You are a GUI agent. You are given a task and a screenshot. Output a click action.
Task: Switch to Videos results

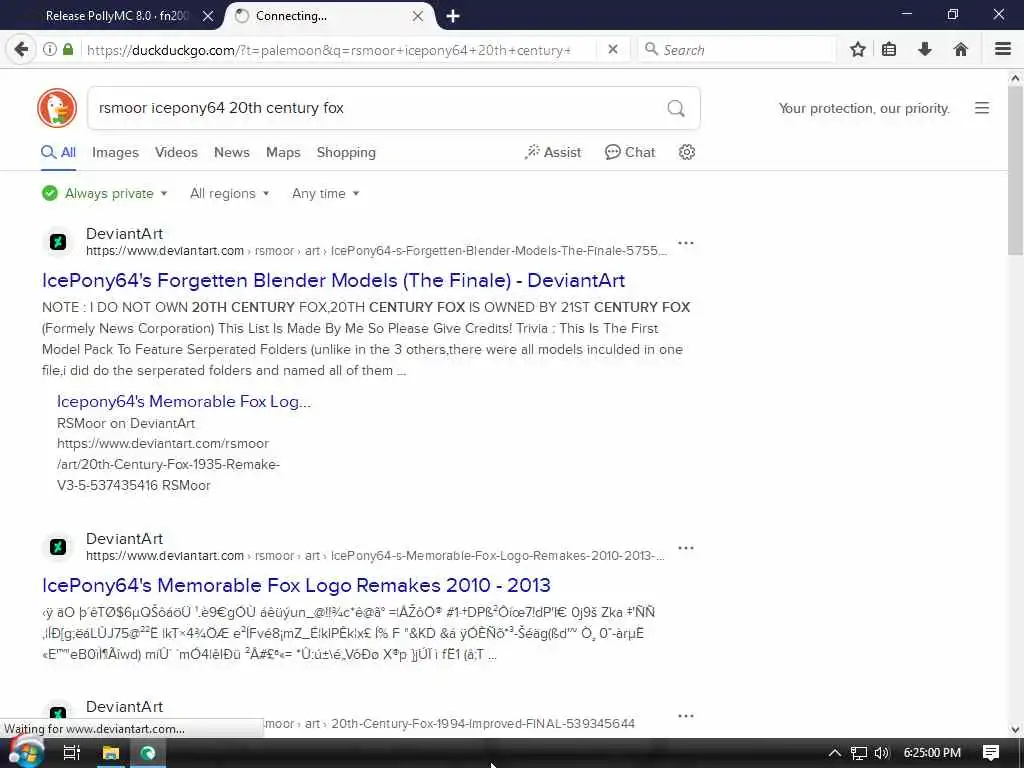176,152
